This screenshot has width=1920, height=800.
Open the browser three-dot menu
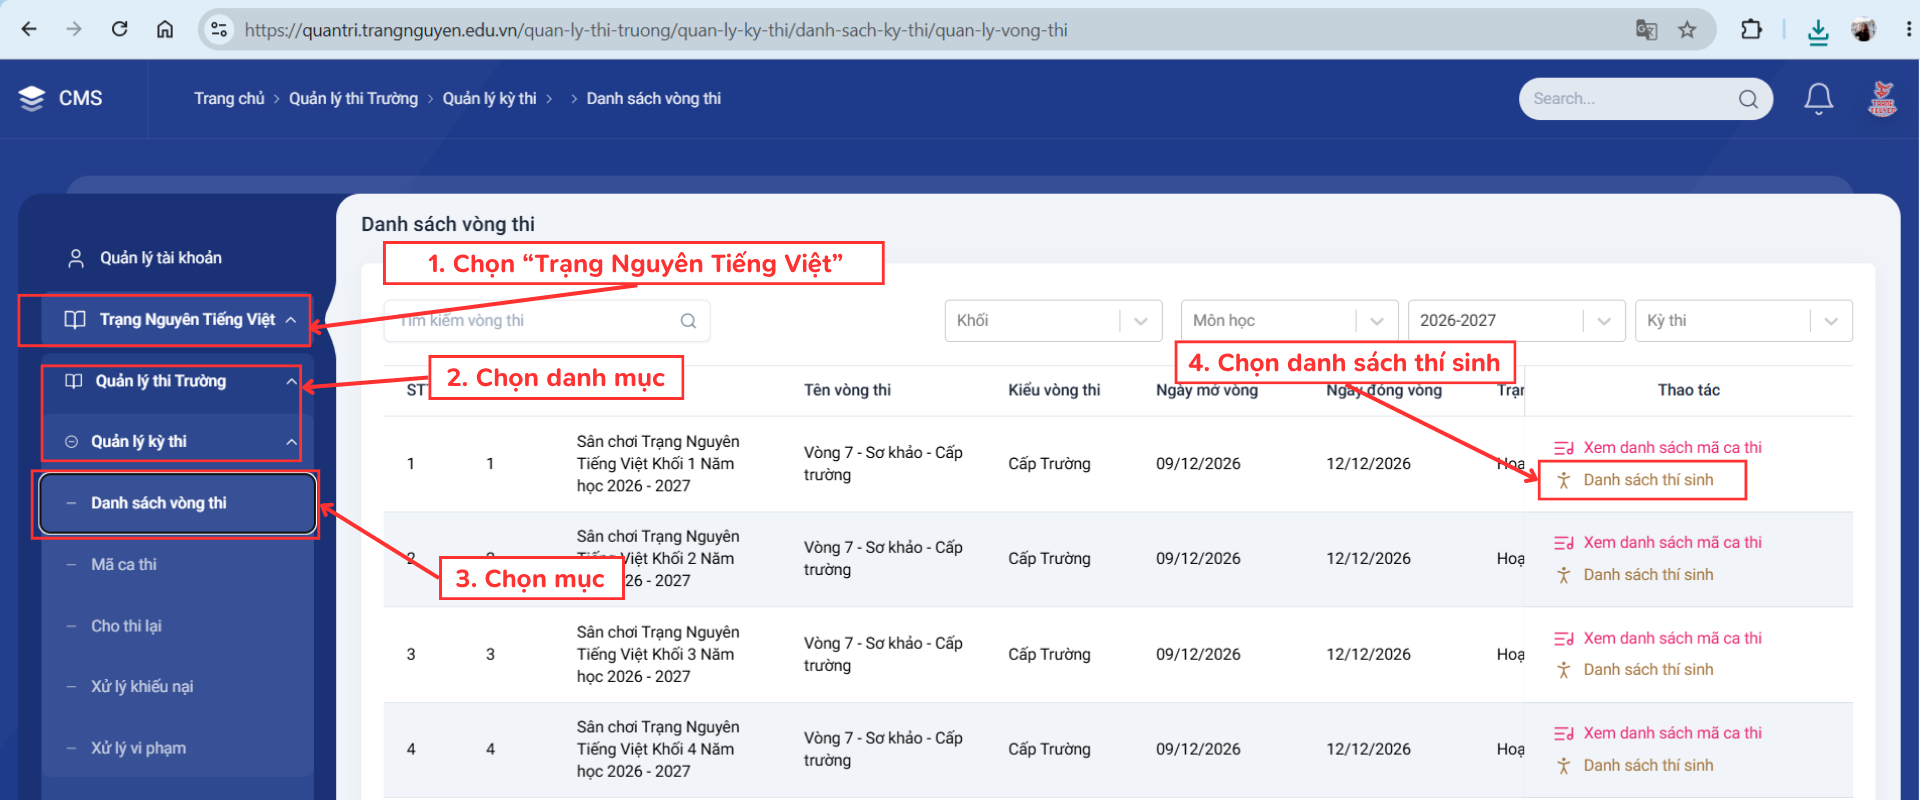pyautogui.click(x=1907, y=29)
